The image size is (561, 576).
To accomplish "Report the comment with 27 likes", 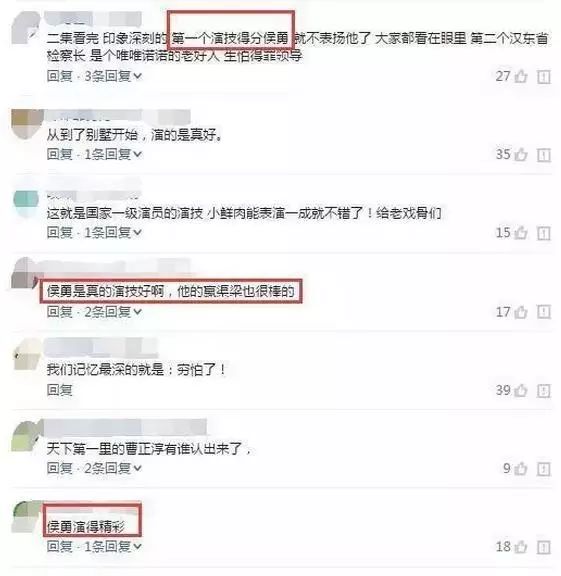I will pyautogui.click(x=544, y=77).
